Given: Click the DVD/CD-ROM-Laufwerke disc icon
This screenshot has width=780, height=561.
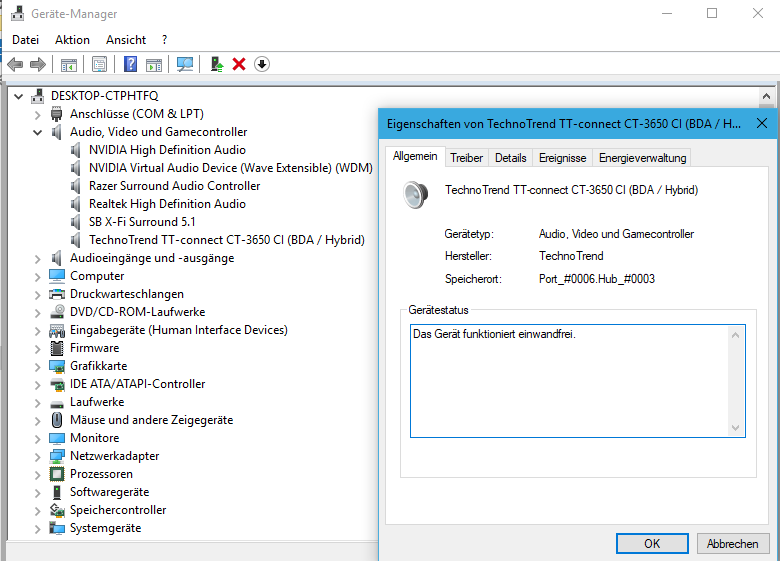Looking at the screenshot, I should pyautogui.click(x=57, y=312).
